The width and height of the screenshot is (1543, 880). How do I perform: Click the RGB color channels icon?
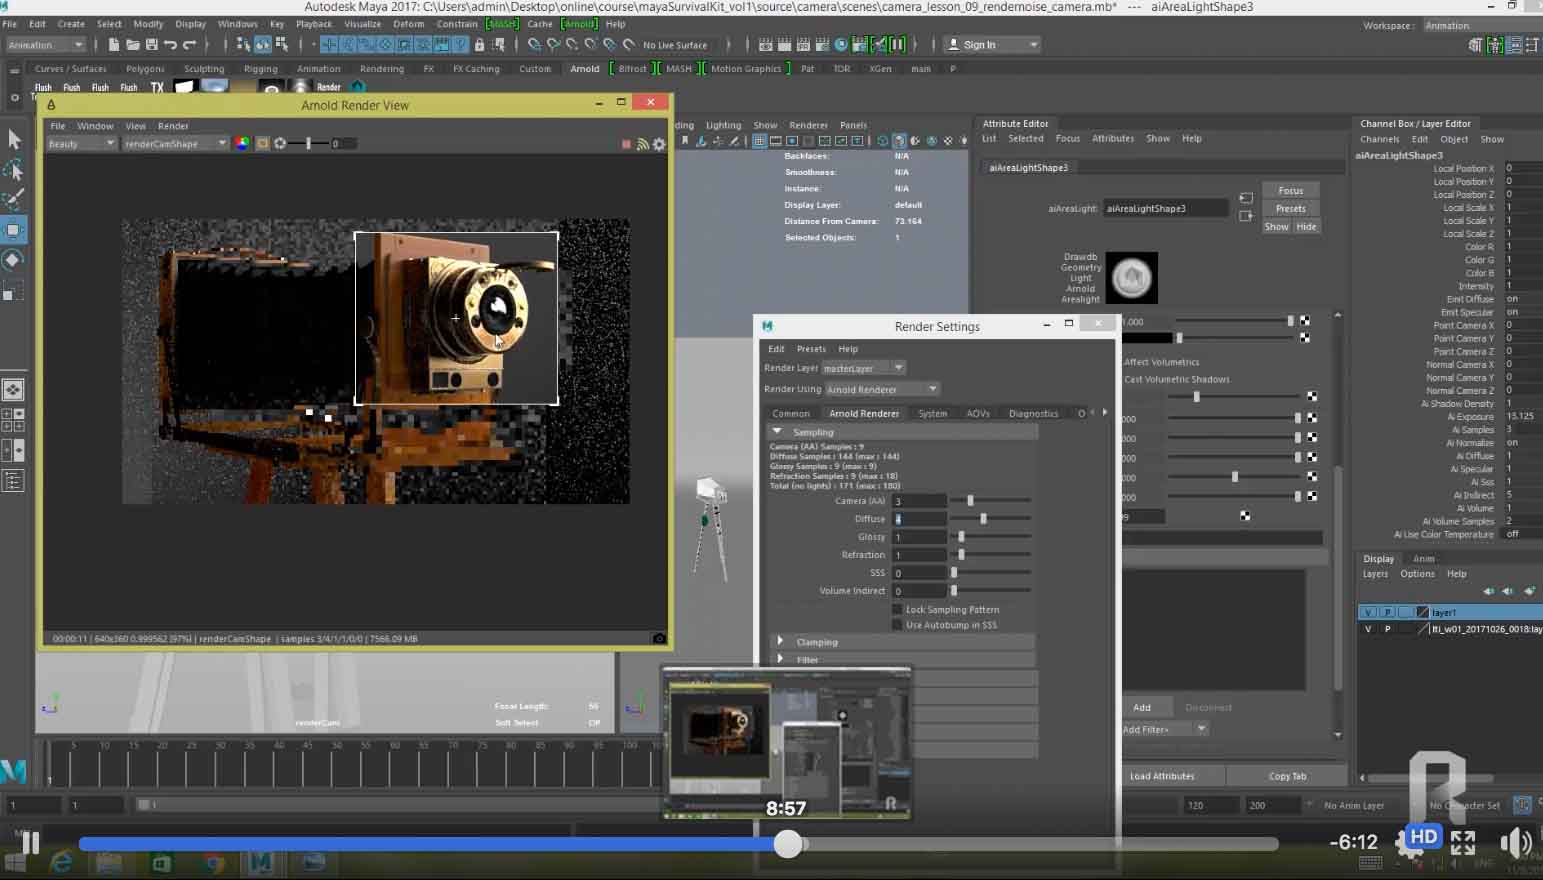242,143
